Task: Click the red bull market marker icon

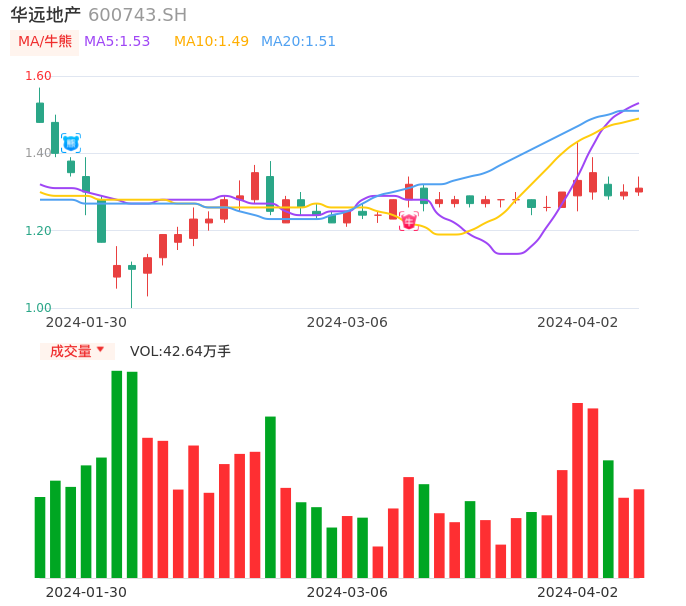Action: (x=409, y=221)
